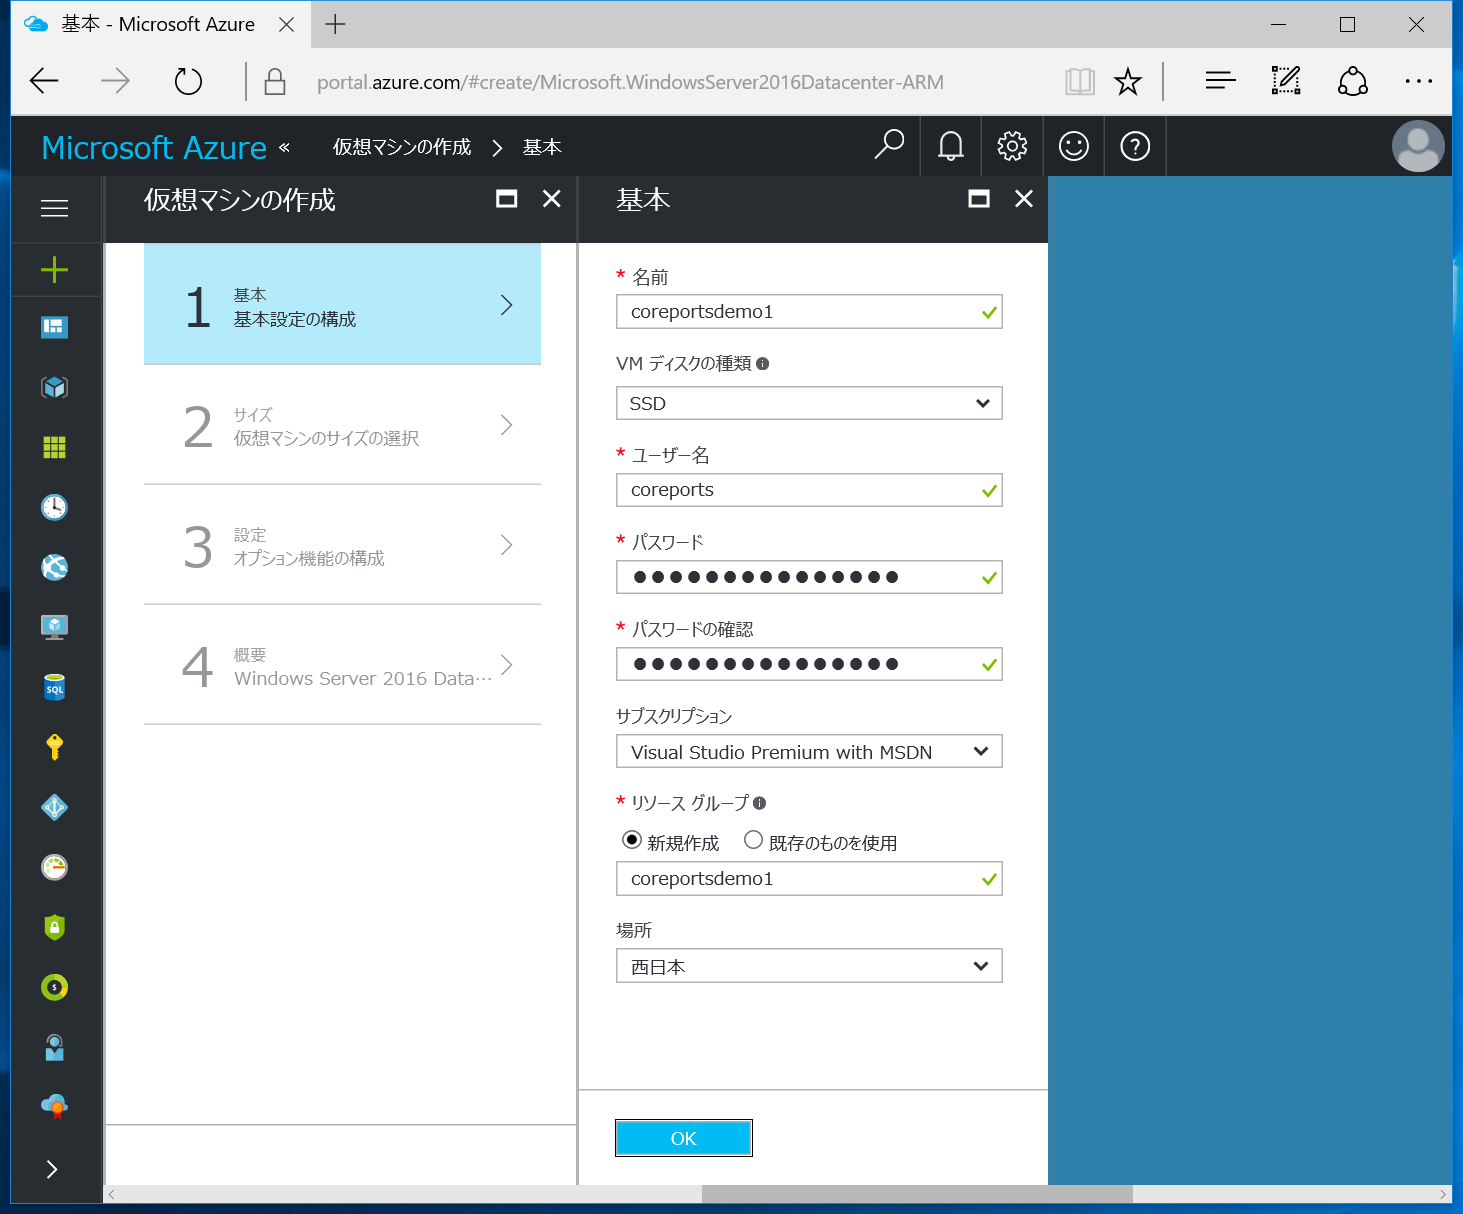Click 基本 breadcrumb item
The width and height of the screenshot is (1463, 1214).
coord(542,147)
